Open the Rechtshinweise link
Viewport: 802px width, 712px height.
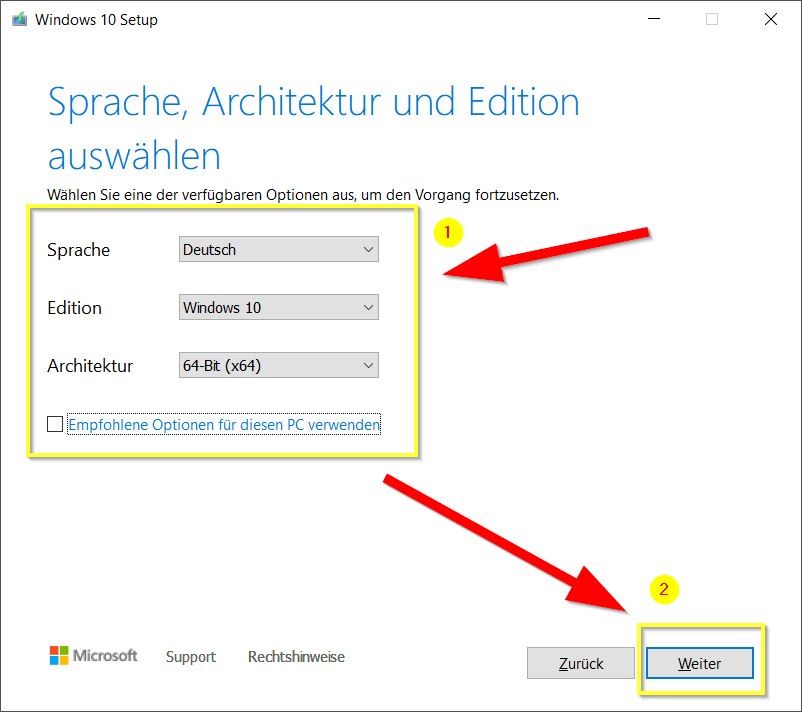coord(296,657)
